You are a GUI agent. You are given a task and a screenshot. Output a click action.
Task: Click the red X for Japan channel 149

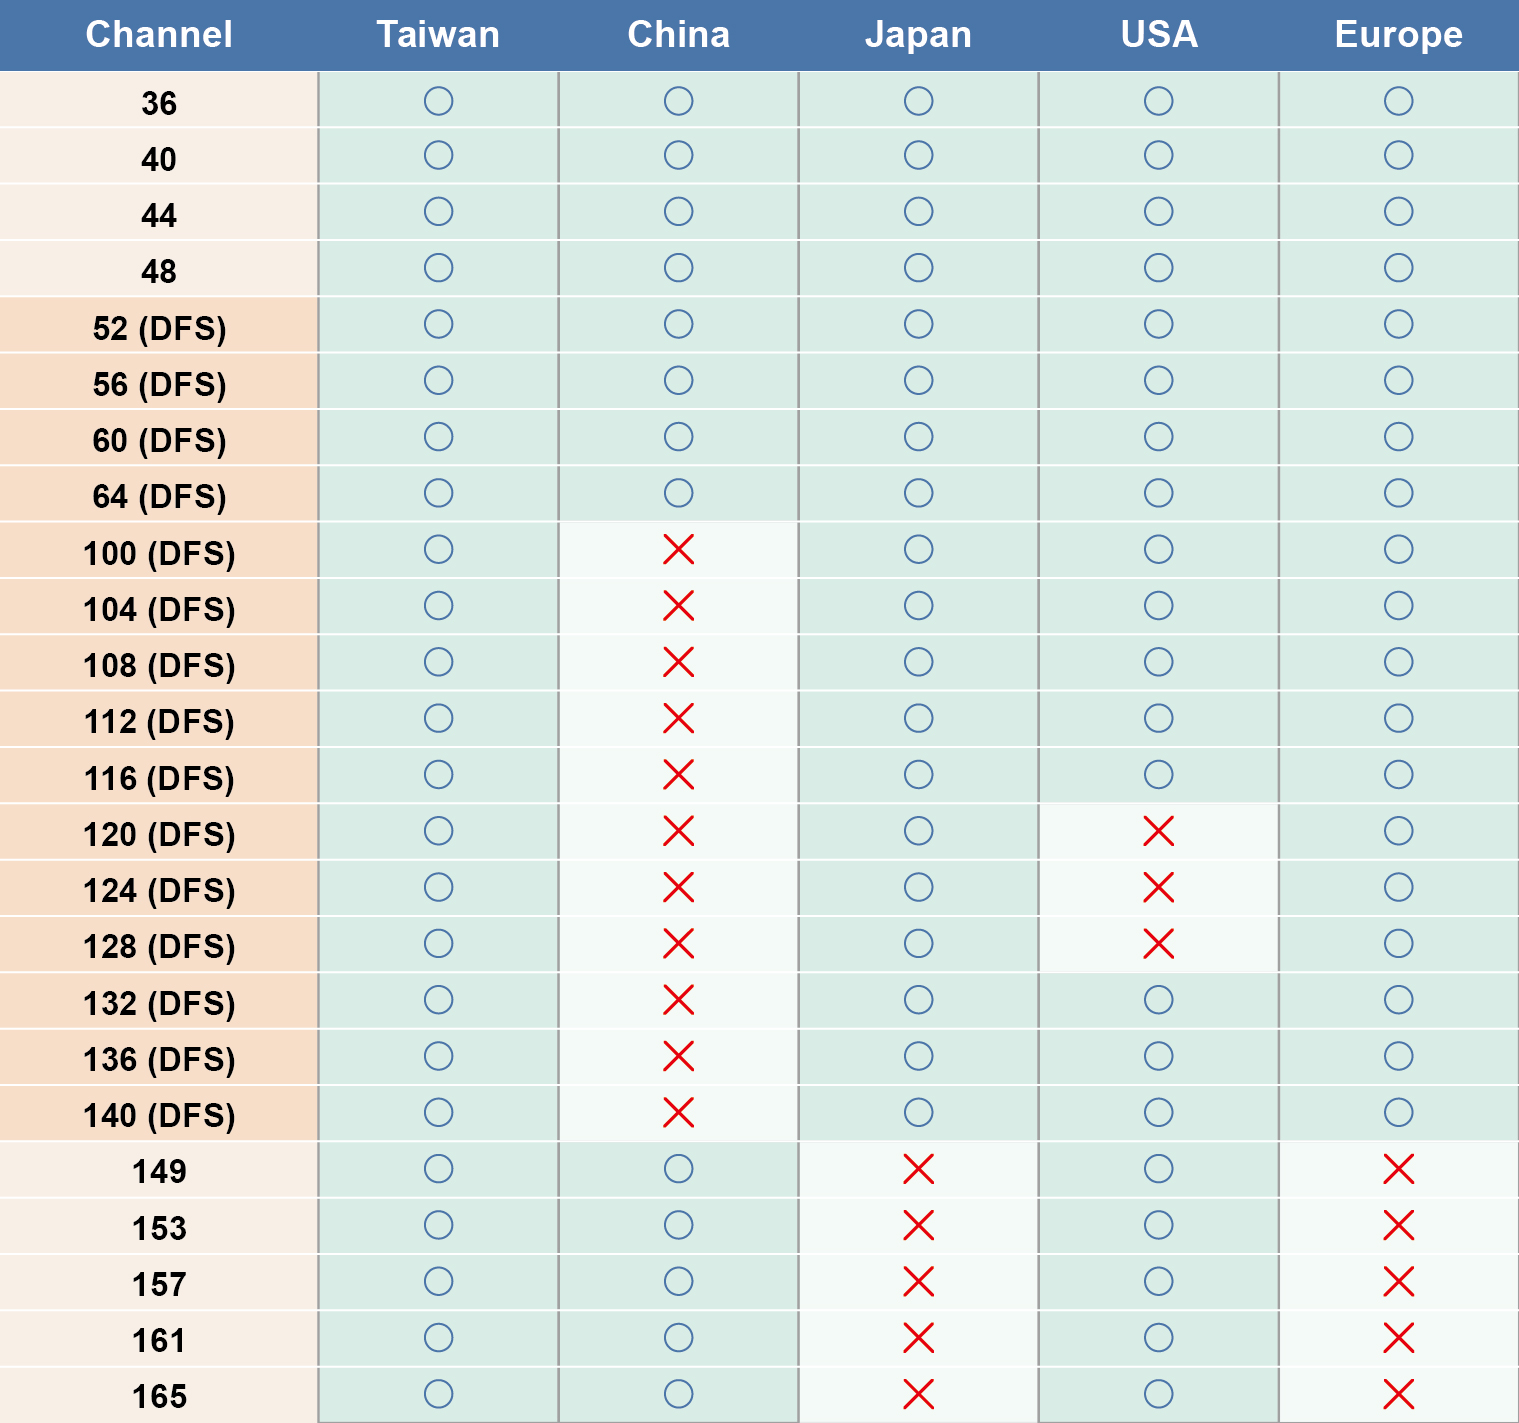coord(918,1169)
